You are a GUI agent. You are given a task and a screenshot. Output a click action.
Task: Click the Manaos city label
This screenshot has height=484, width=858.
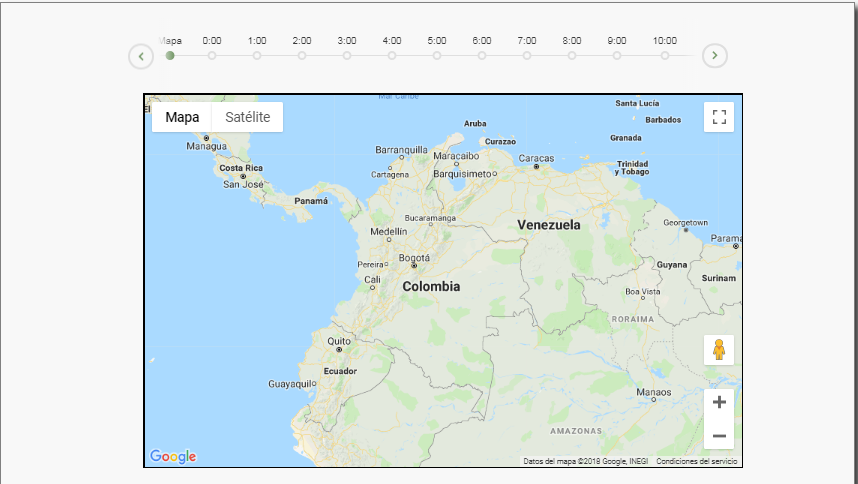coord(653,392)
